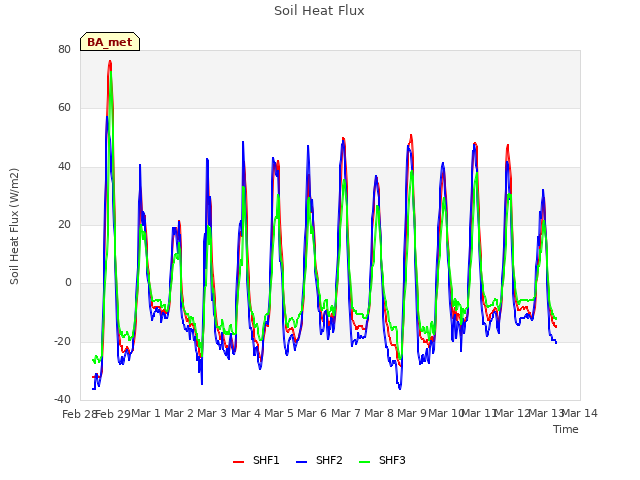Click the Feb 28 x-axis label
640x480 pixels.
[79, 414]
